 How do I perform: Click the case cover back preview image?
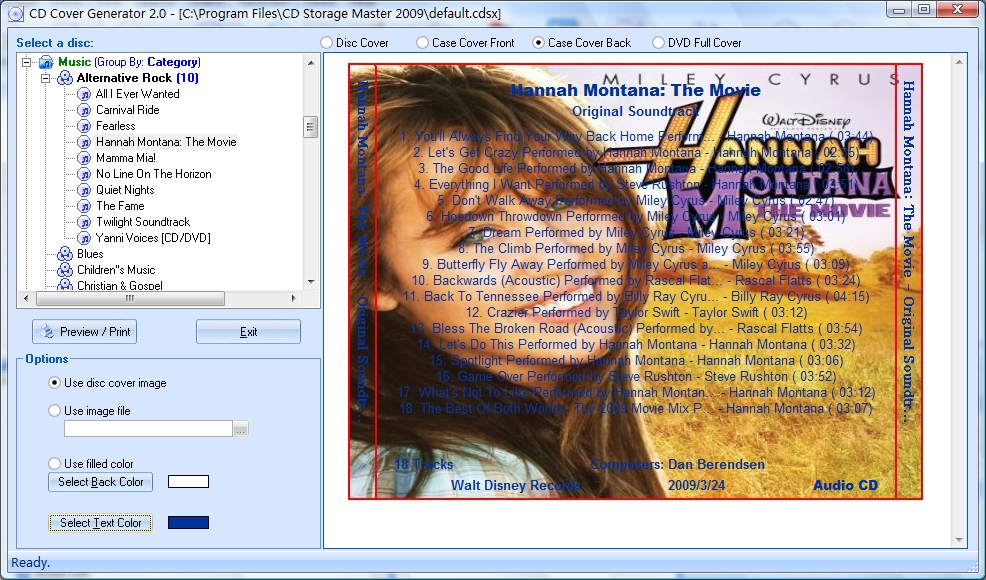(636, 281)
